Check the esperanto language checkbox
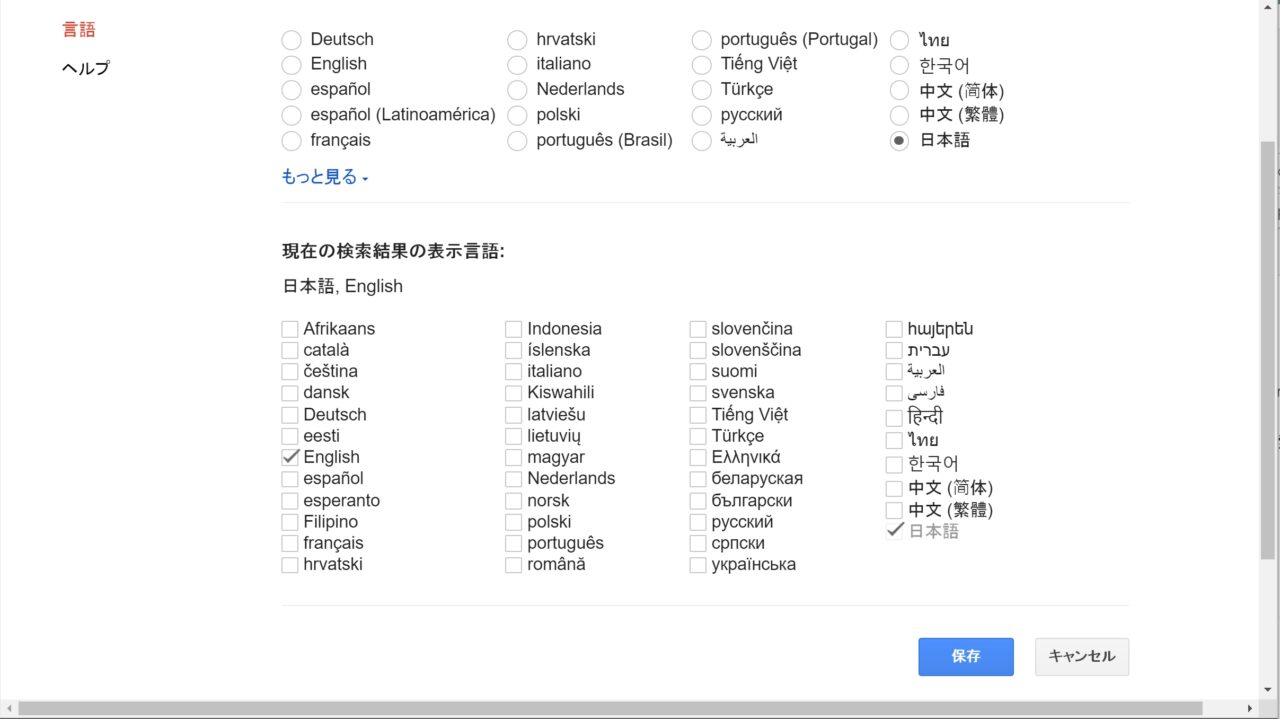 (290, 501)
